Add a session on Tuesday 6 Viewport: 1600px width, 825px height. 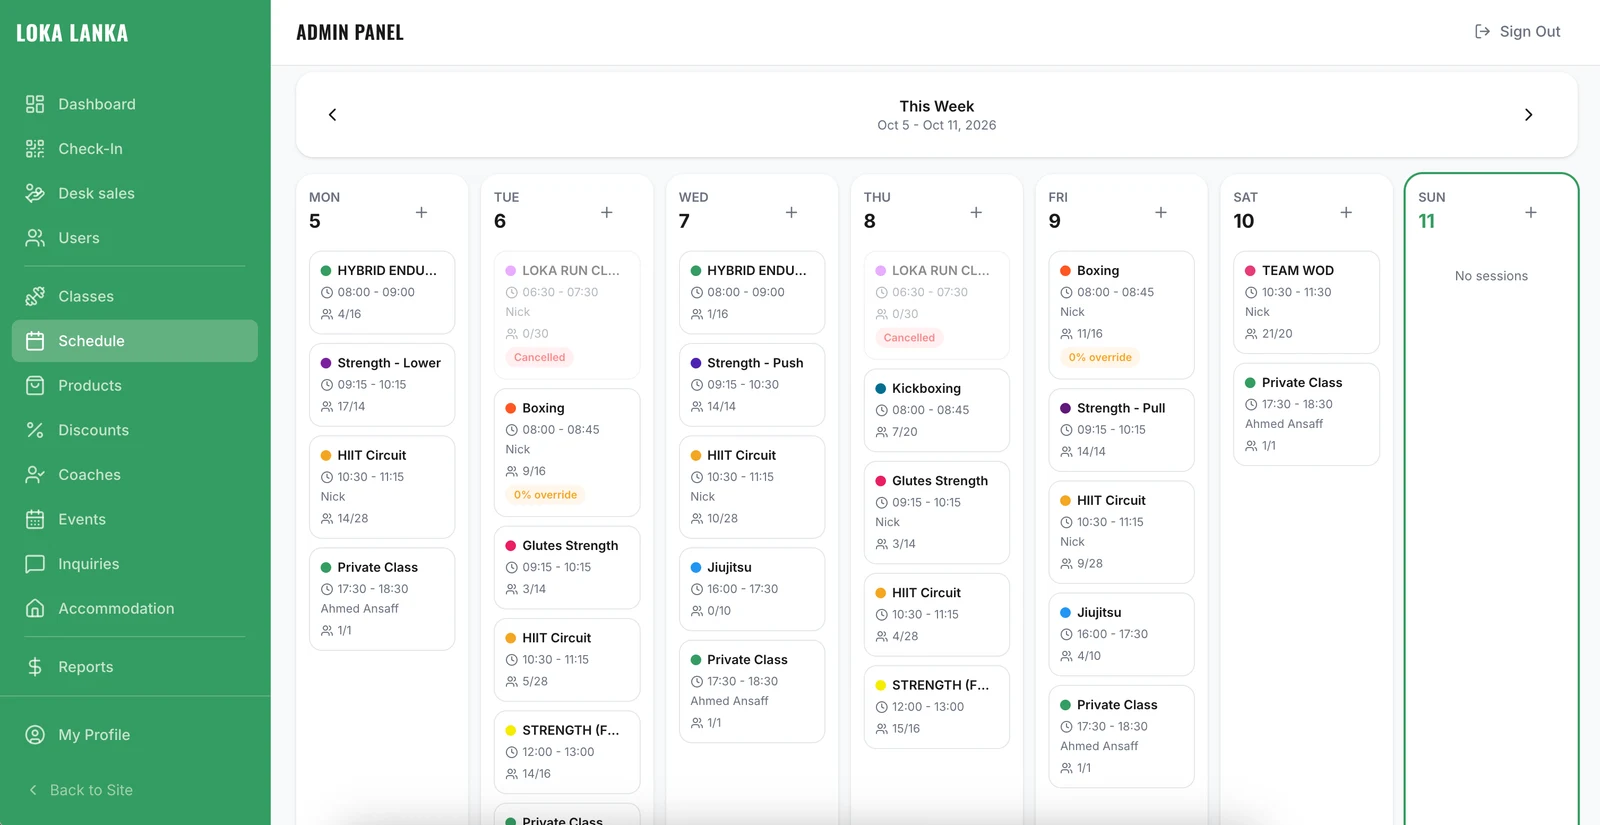(607, 212)
